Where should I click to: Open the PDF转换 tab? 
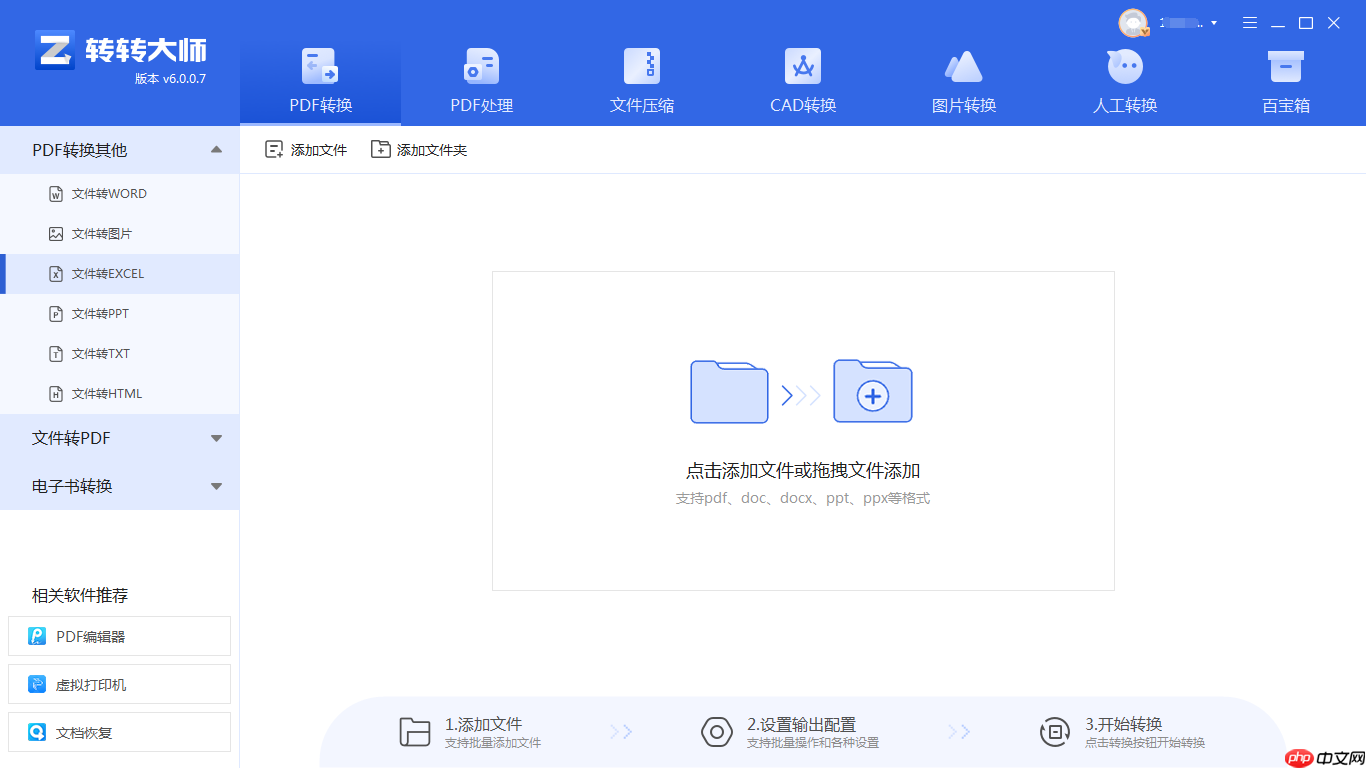320,84
